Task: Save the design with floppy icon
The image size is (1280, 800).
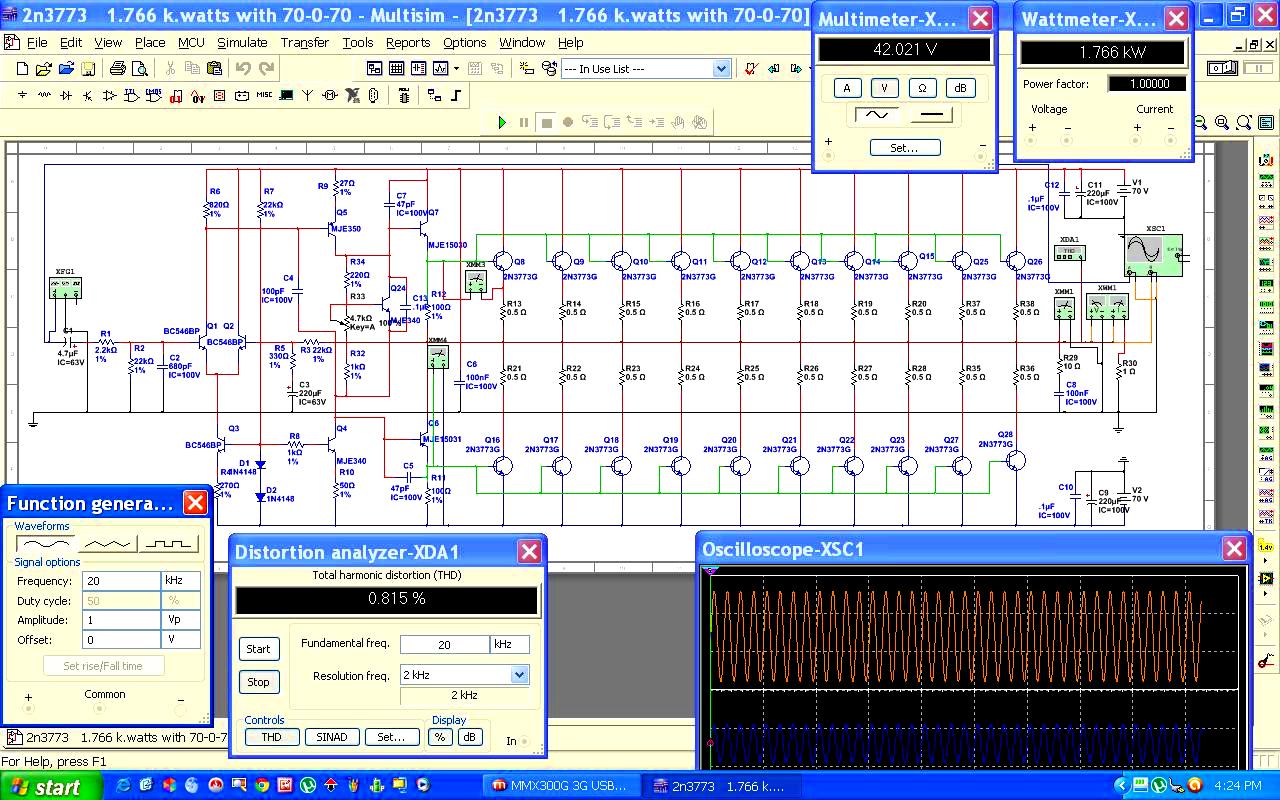Action: 88,69
